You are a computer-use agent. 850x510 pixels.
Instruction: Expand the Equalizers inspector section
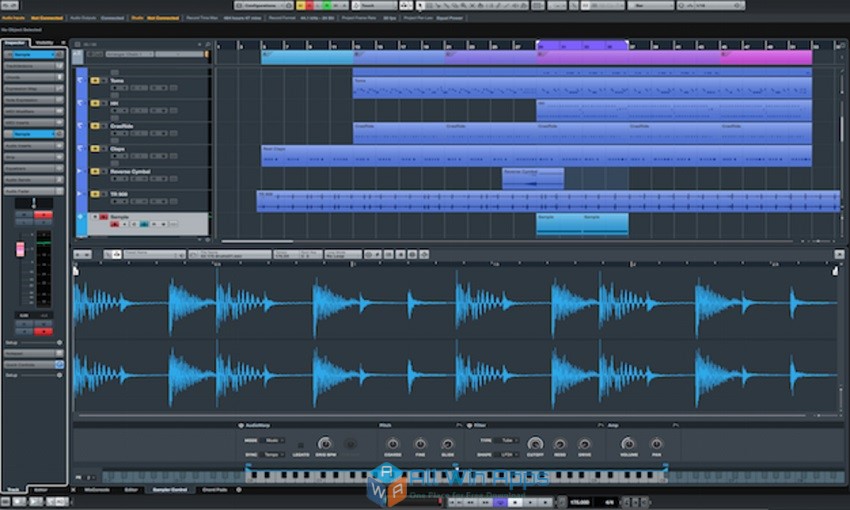pos(34,169)
